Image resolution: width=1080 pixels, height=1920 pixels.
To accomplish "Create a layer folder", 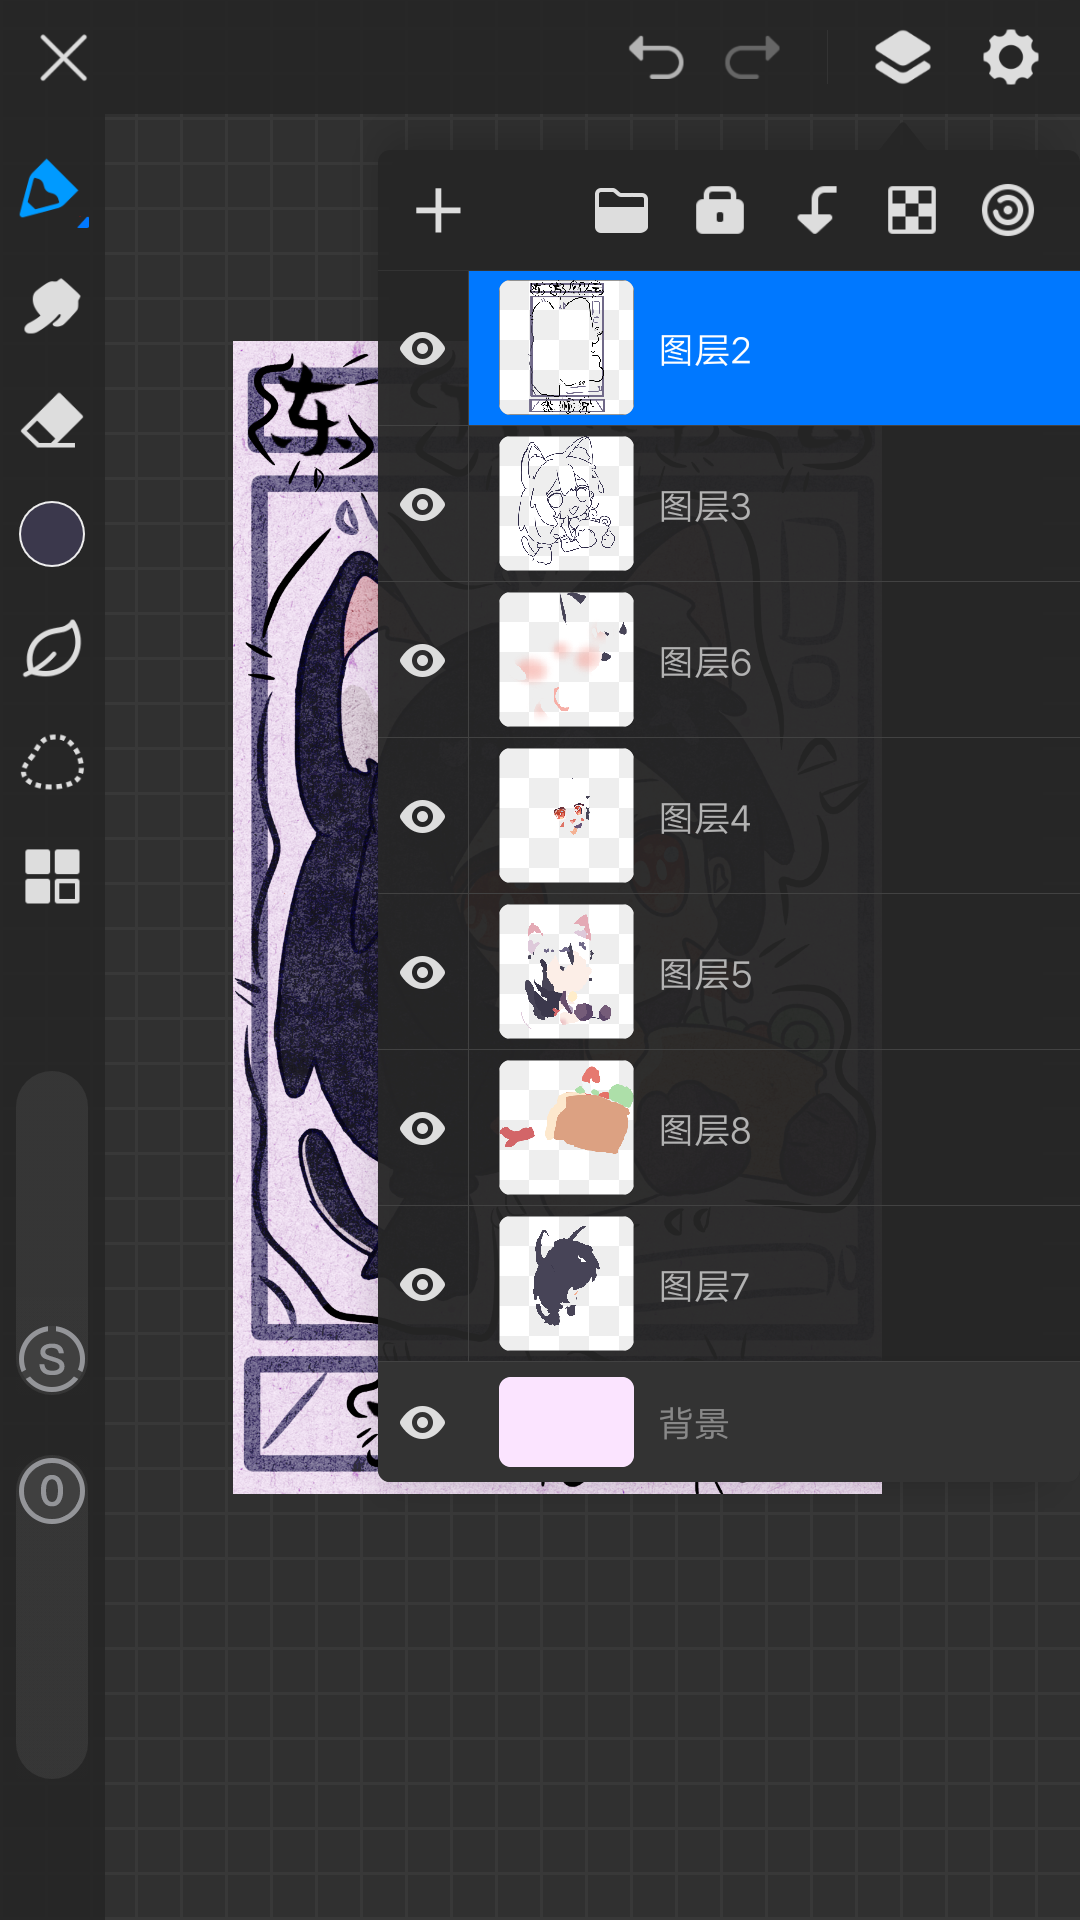I will pyautogui.click(x=621, y=211).
